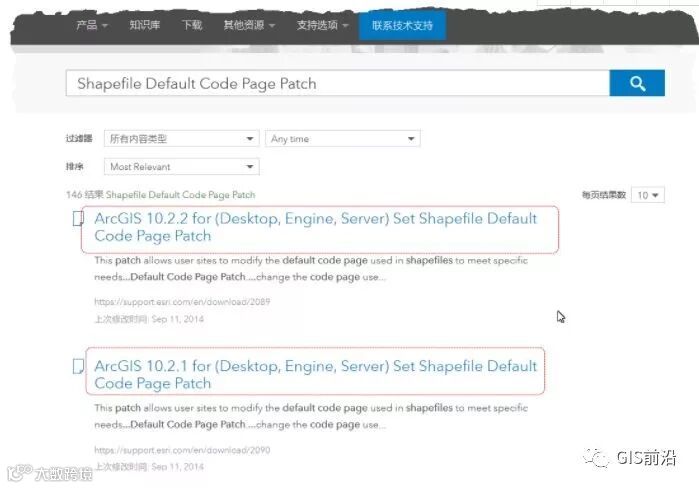Expand the 其他资源 menu

249,25
